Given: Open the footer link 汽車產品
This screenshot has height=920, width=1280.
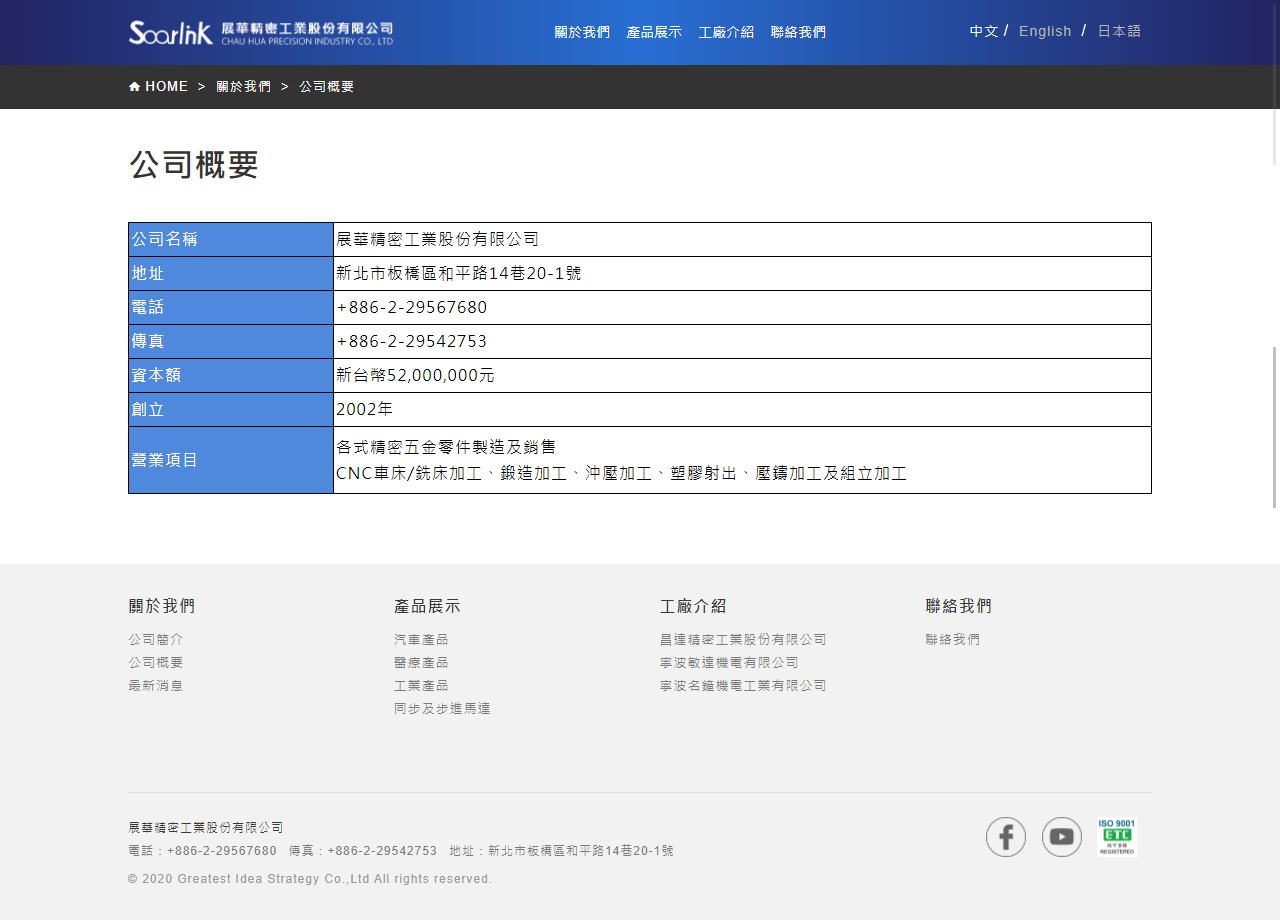Looking at the screenshot, I should click(421, 639).
